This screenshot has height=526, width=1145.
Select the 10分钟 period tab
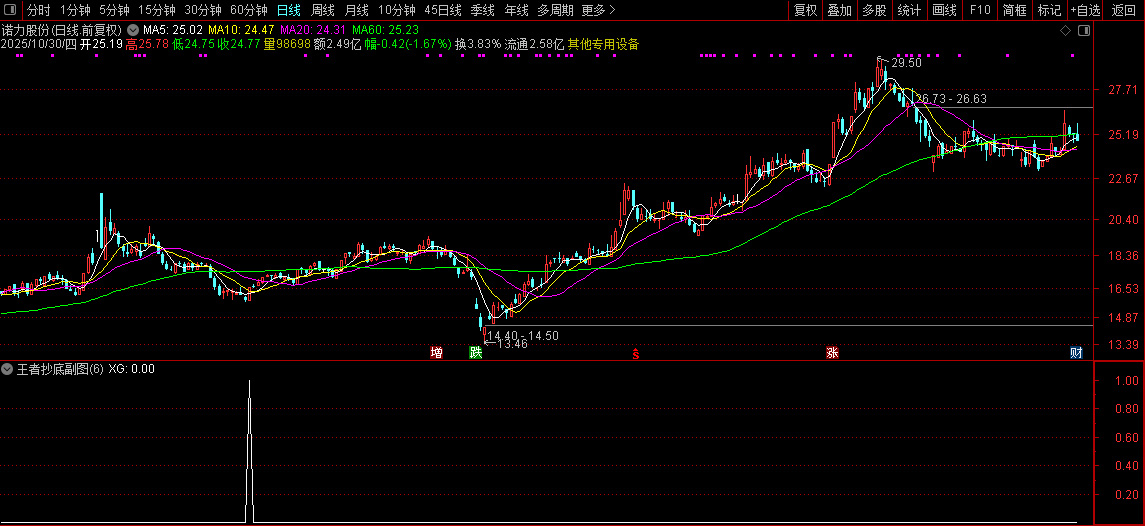[397, 10]
